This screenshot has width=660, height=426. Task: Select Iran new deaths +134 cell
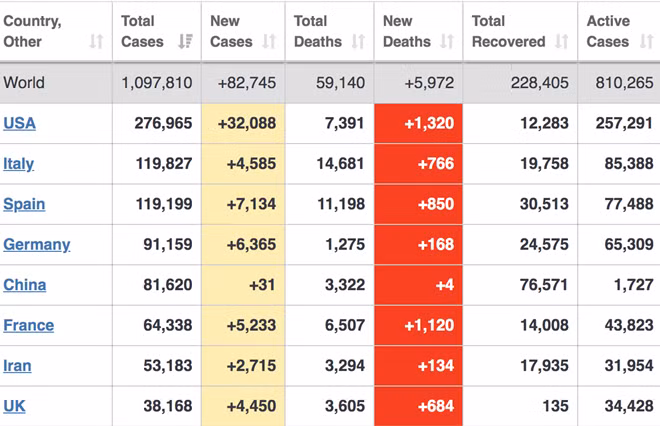click(x=418, y=366)
